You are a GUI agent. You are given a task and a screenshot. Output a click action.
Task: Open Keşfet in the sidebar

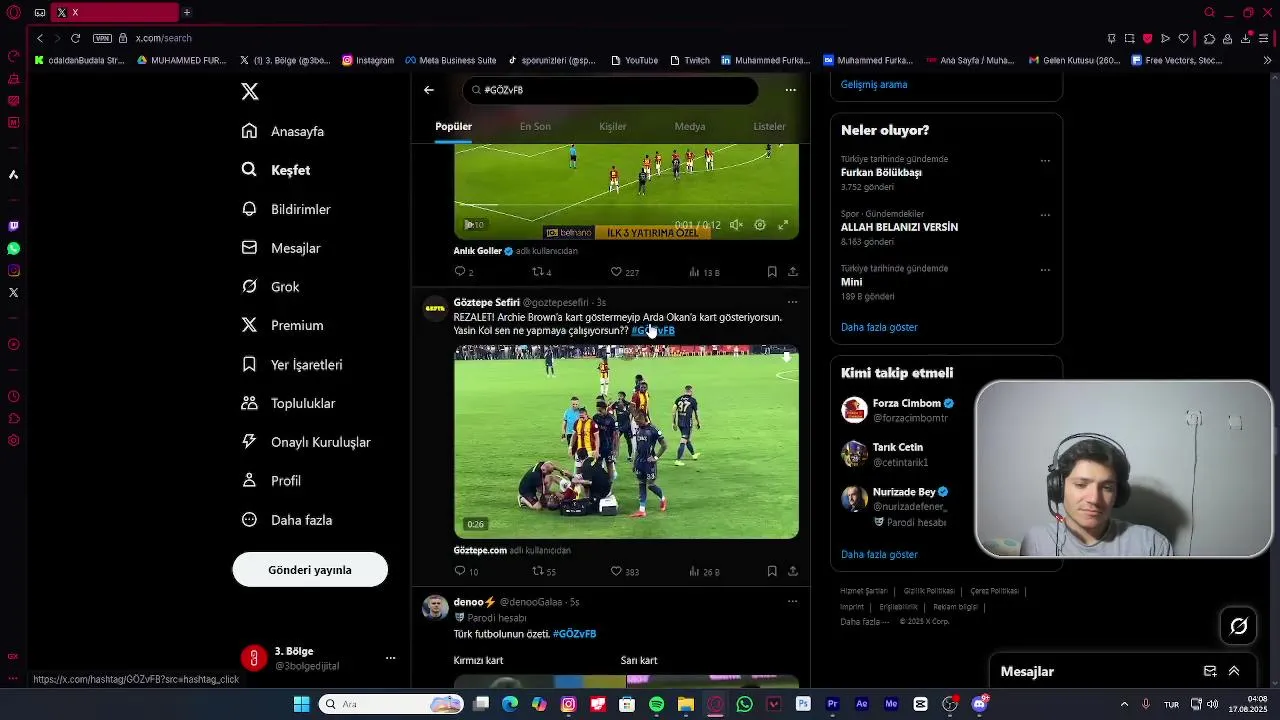pos(276,170)
